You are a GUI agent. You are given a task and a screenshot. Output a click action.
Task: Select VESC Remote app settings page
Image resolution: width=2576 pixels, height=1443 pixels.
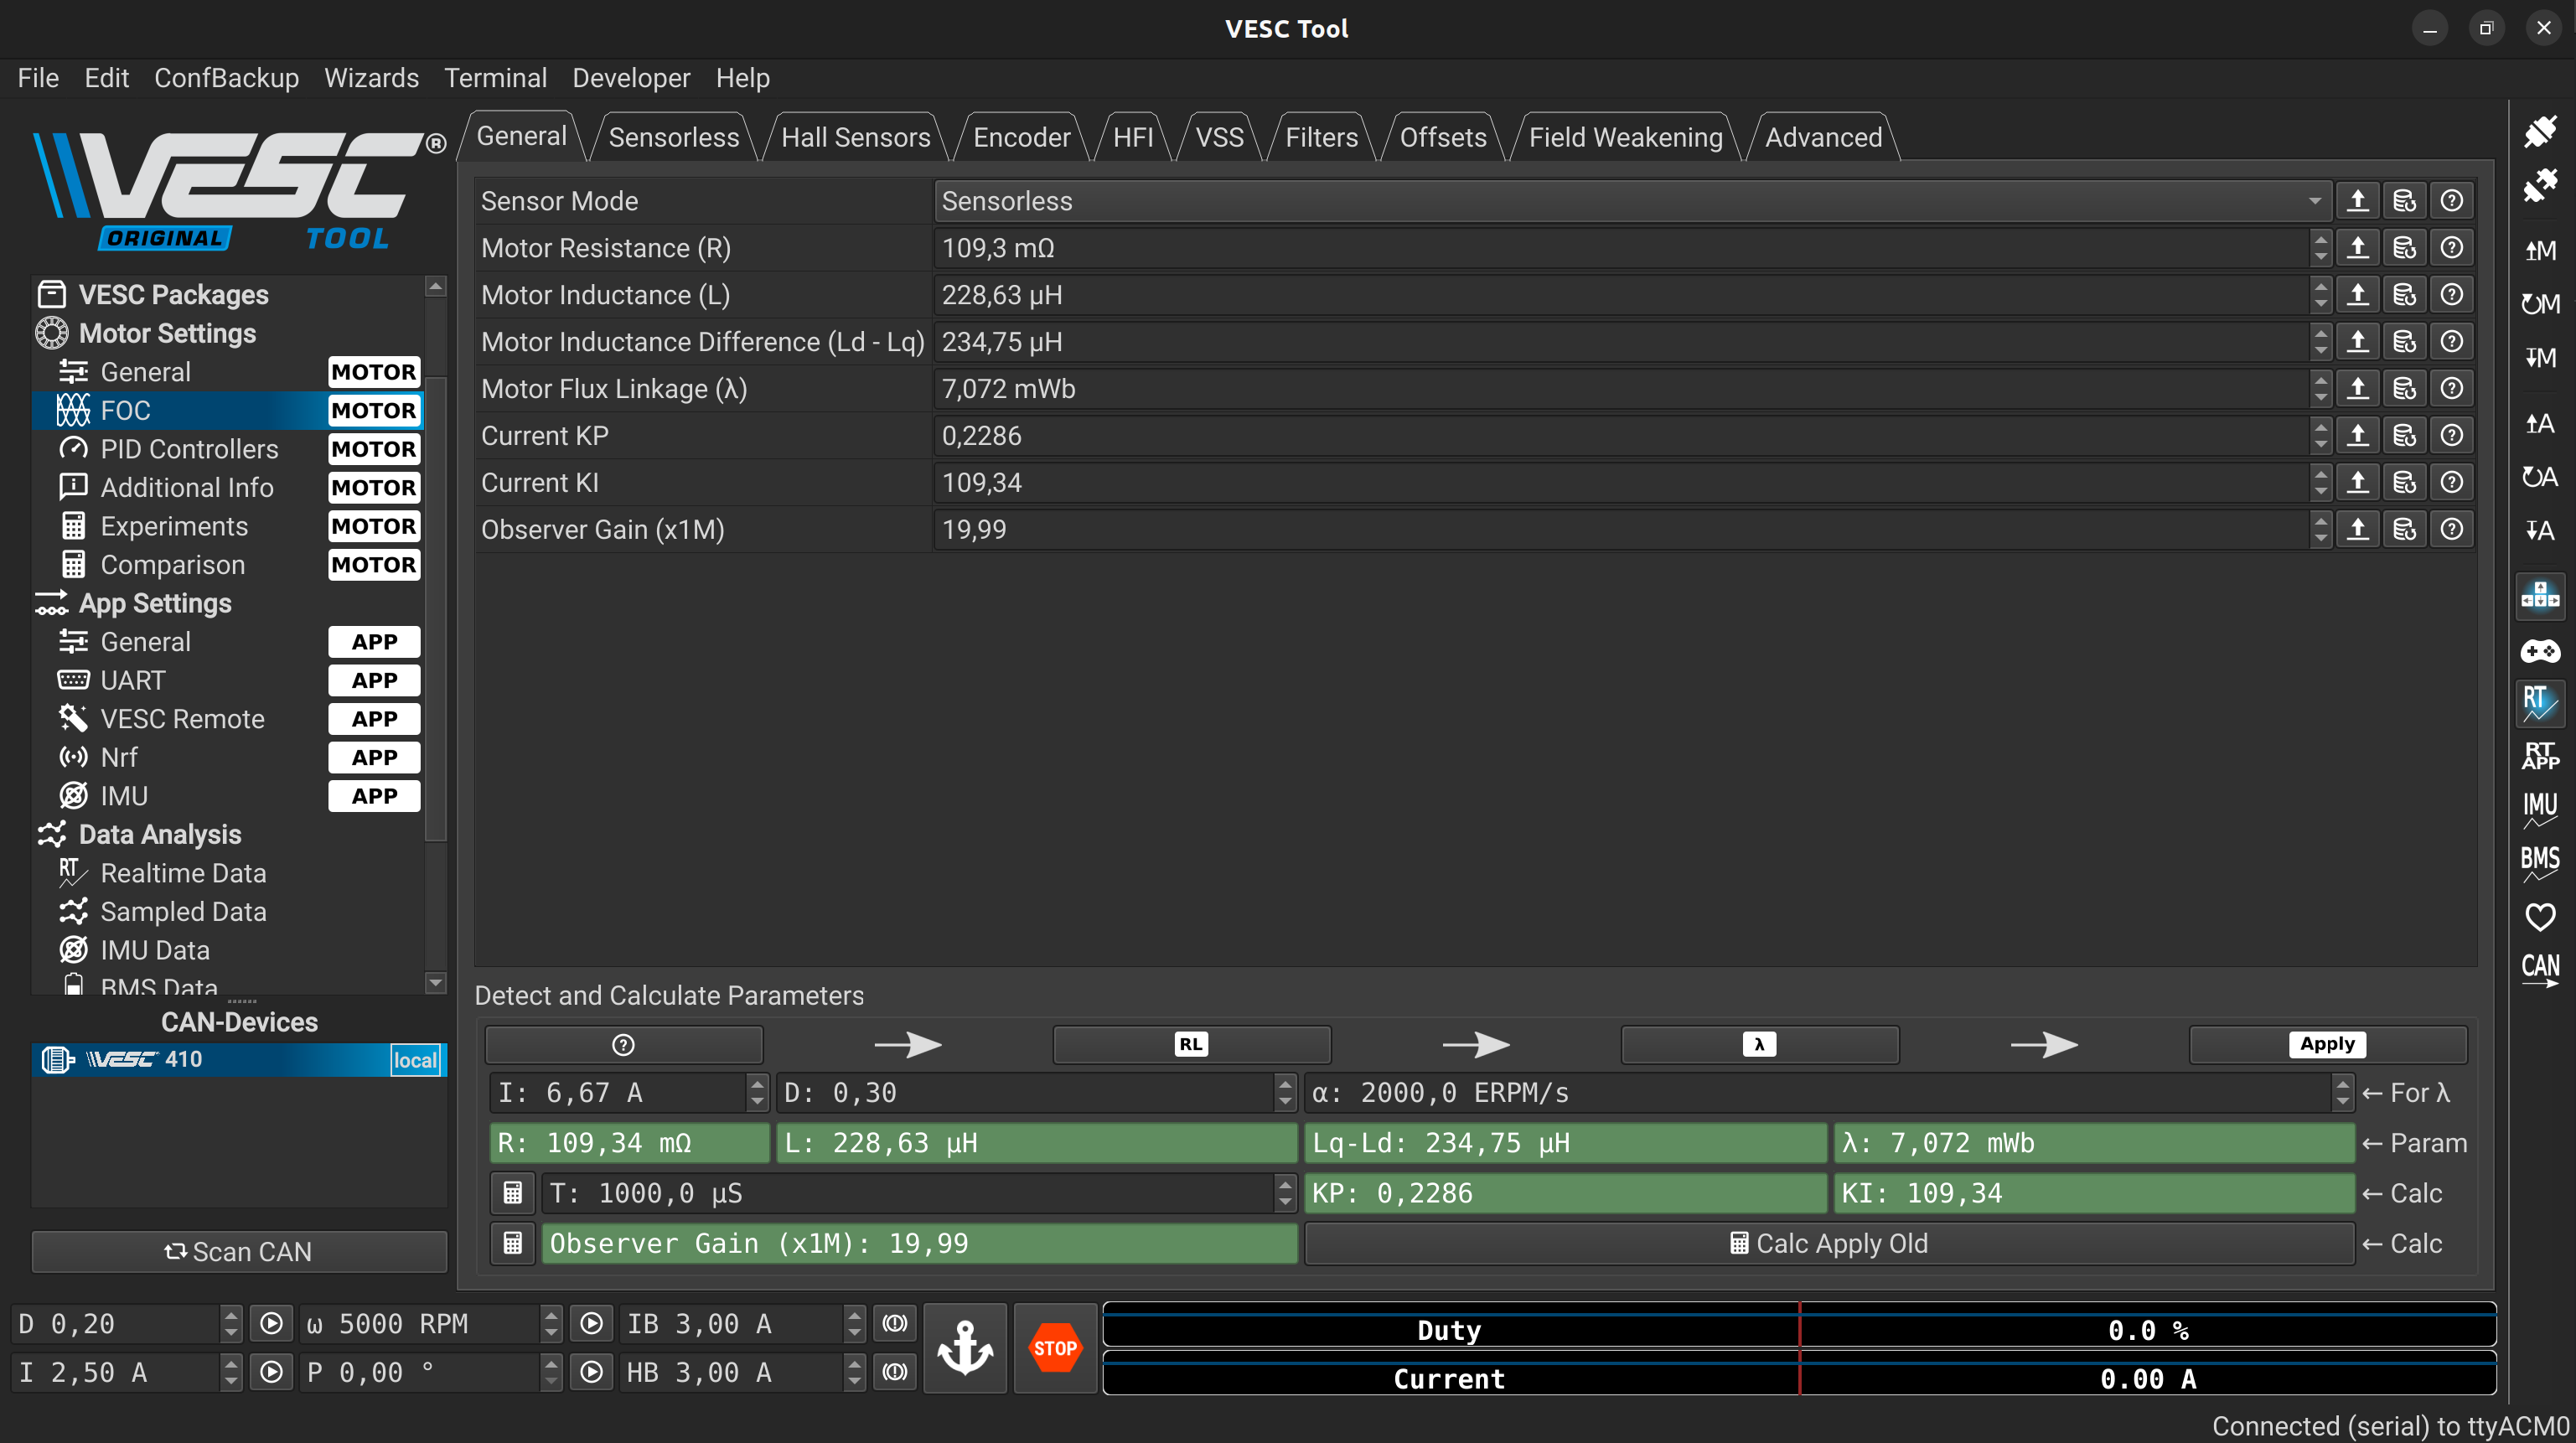click(x=229, y=719)
